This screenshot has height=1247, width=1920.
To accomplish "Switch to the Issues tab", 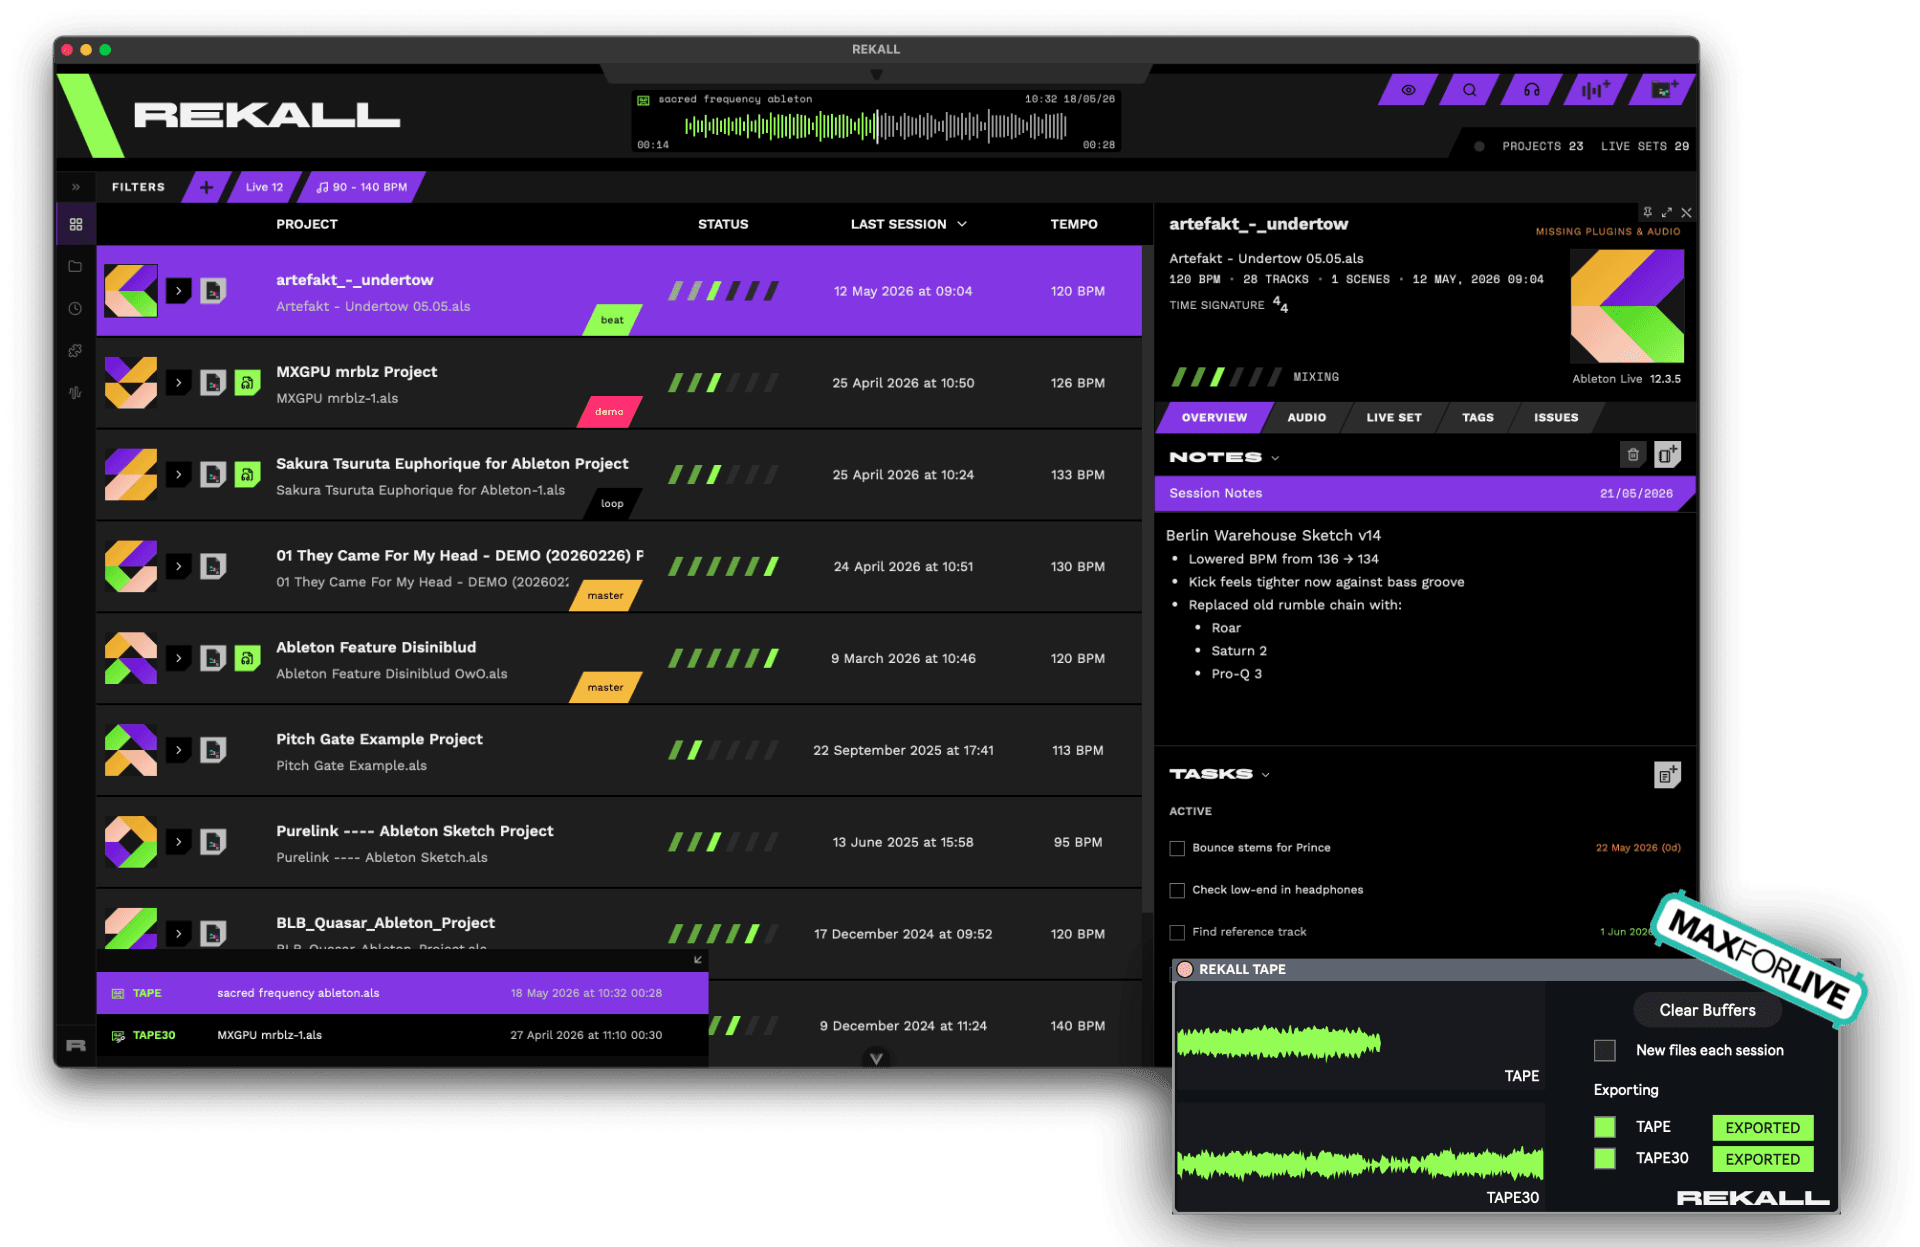I will coord(1556,418).
